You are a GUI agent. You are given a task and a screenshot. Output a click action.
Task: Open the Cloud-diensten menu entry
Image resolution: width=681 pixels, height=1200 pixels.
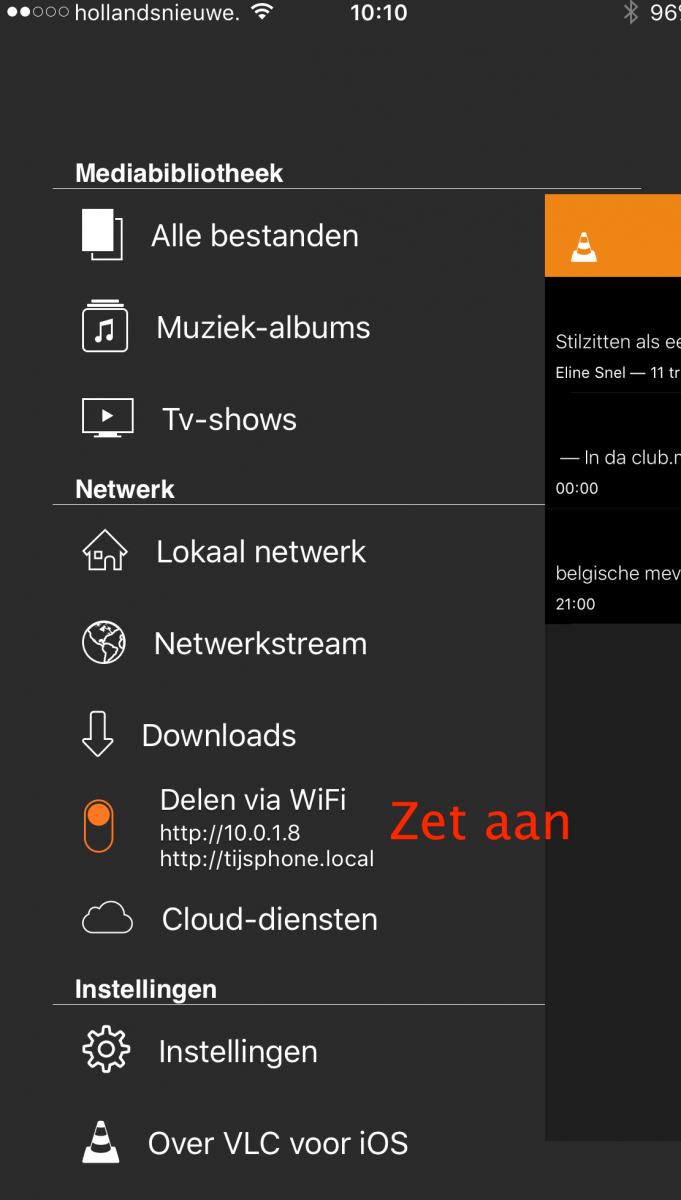[270, 920]
